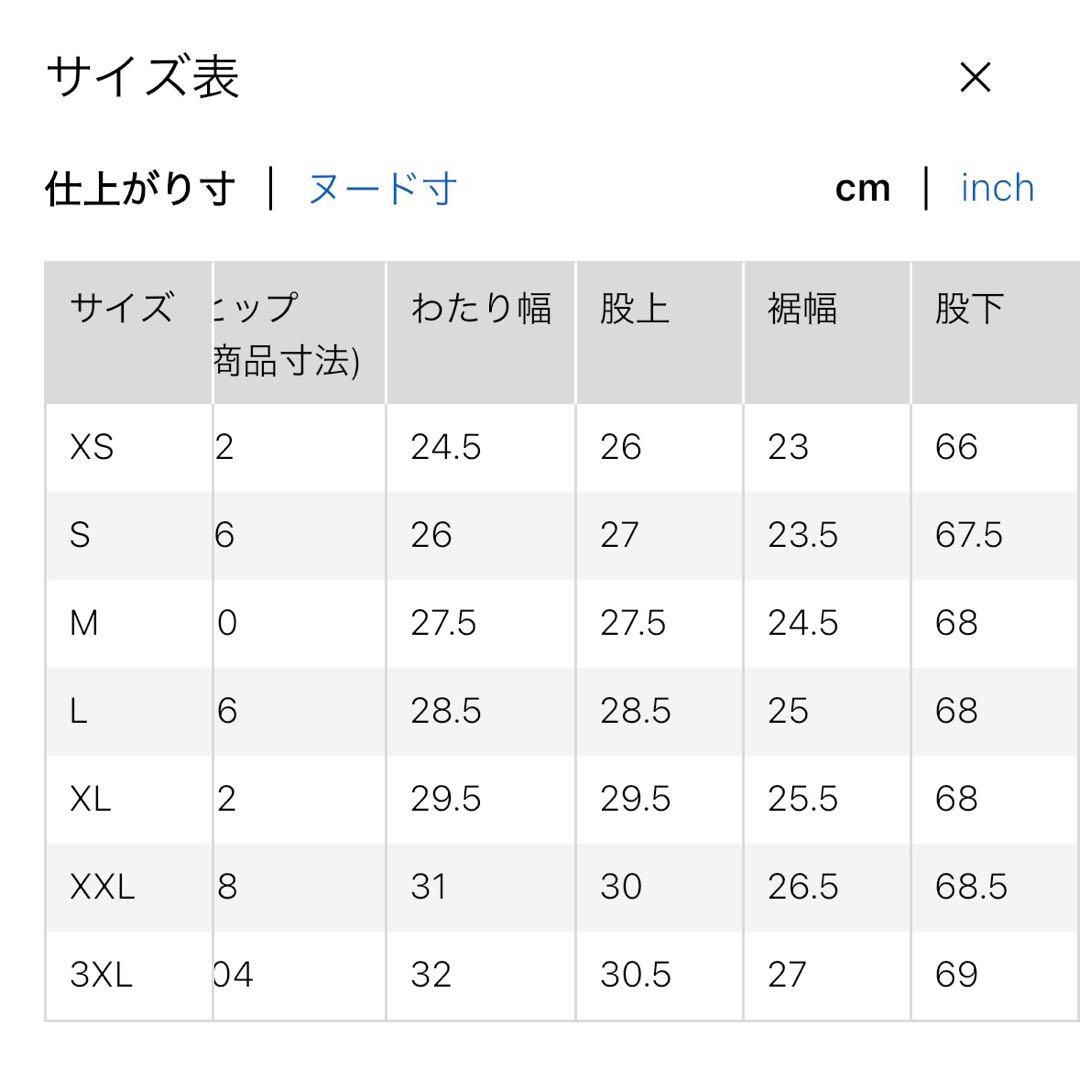Screen dimensions: 1080x1080
Task: Select the XS size row label
Action: tap(92, 447)
